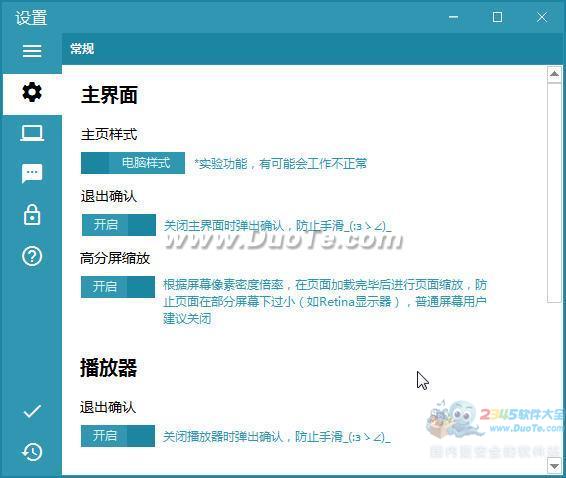This screenshot has height=478, width=566.
Task: Toggle 播放器 退出确认 开启 switch
Action: [118, 436]
